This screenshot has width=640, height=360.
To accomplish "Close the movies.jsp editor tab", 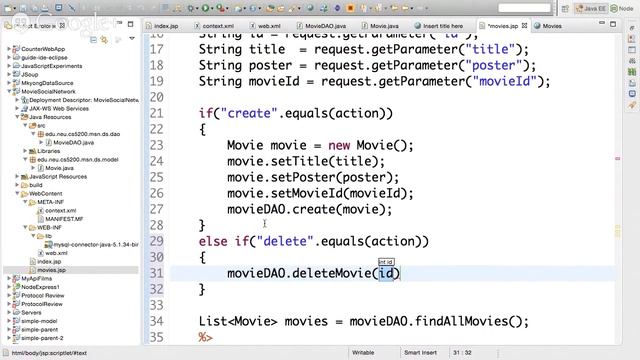I will tap(524, 25).
